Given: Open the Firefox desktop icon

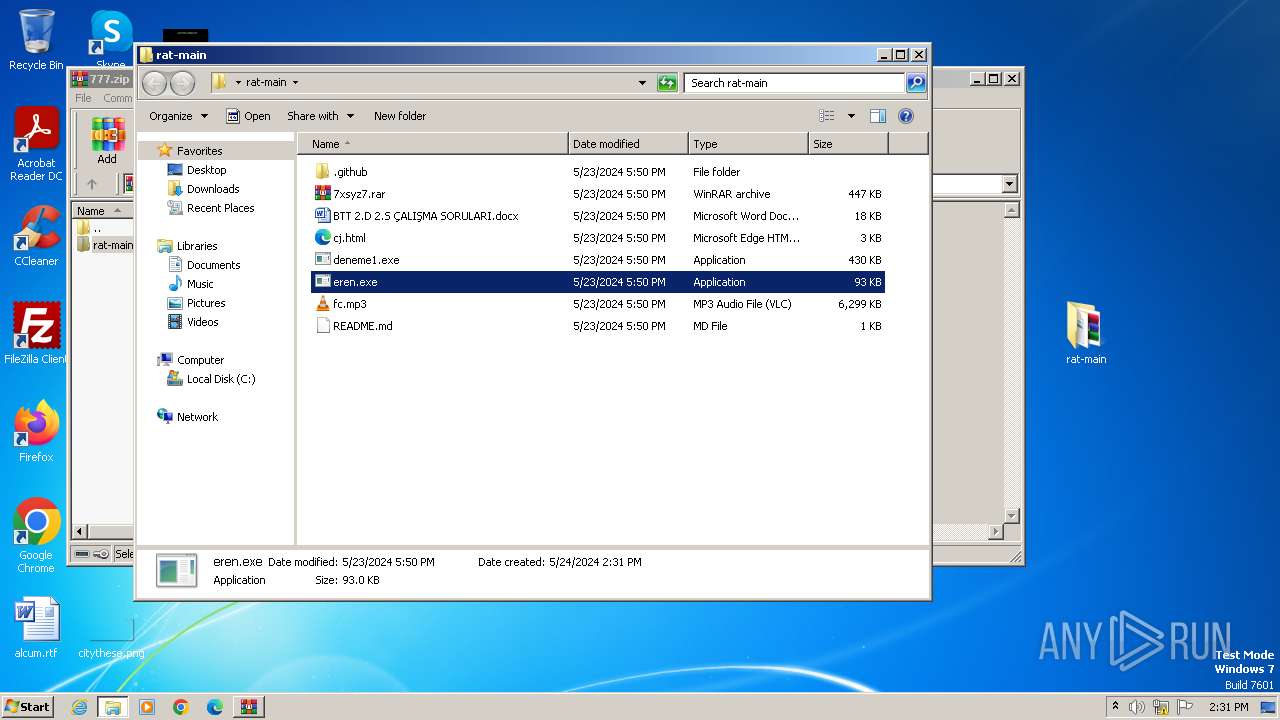Looking at the screenshot, I should [x=36, y=432].
